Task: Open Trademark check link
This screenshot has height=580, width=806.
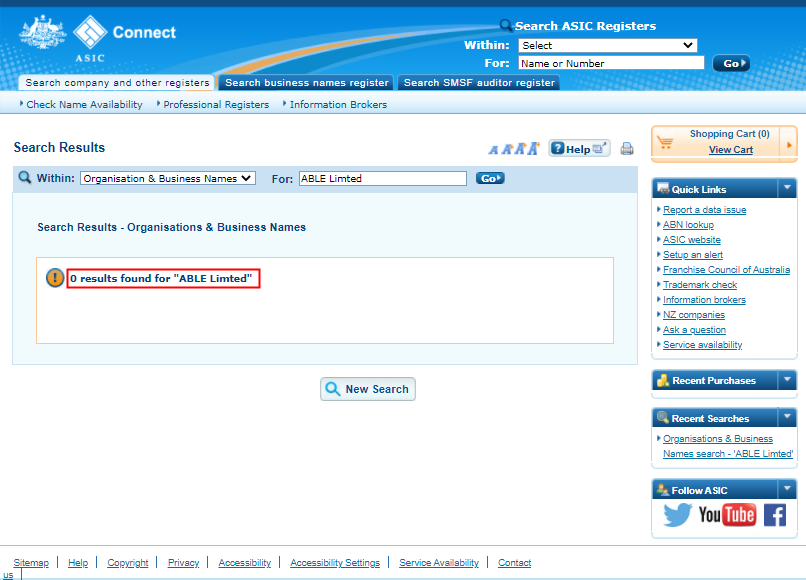Action: 700,284
